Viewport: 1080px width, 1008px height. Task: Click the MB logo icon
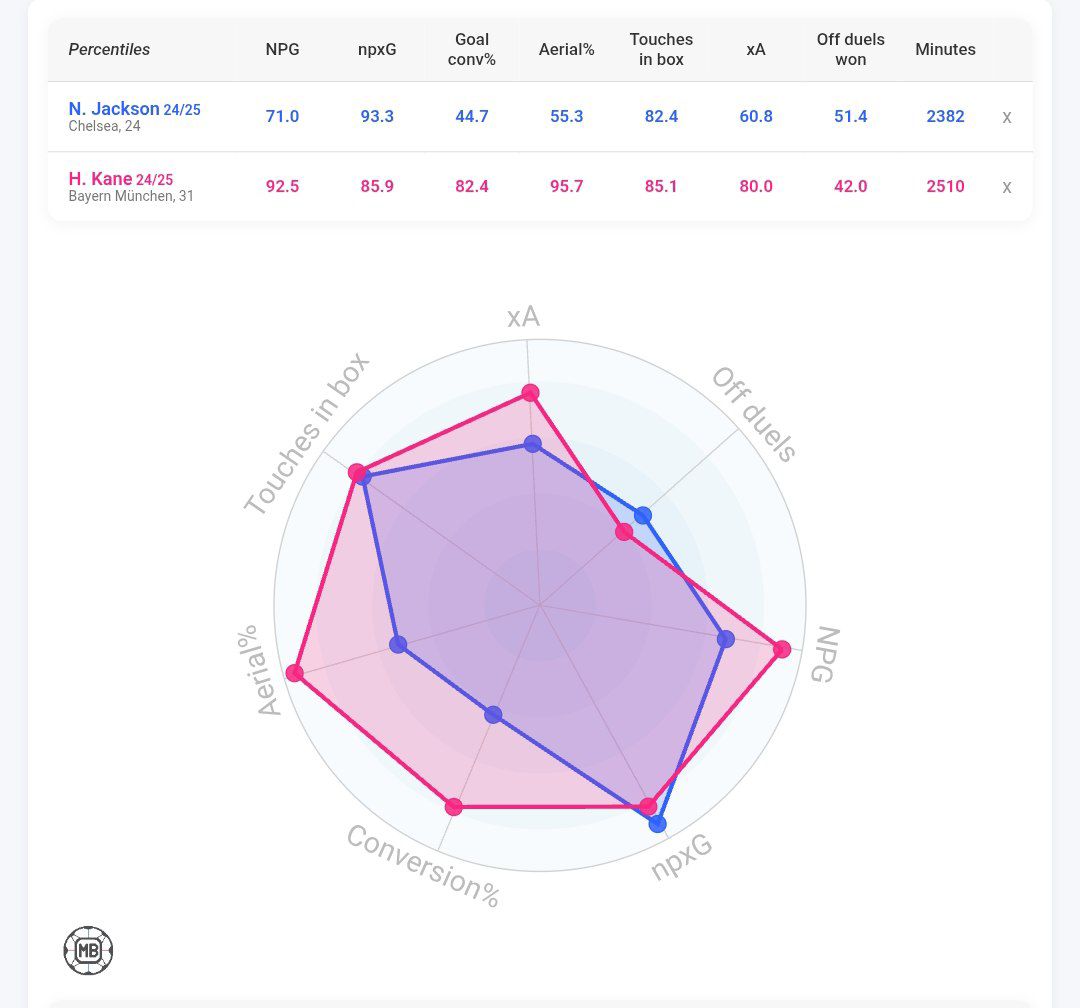pos(88,950)
